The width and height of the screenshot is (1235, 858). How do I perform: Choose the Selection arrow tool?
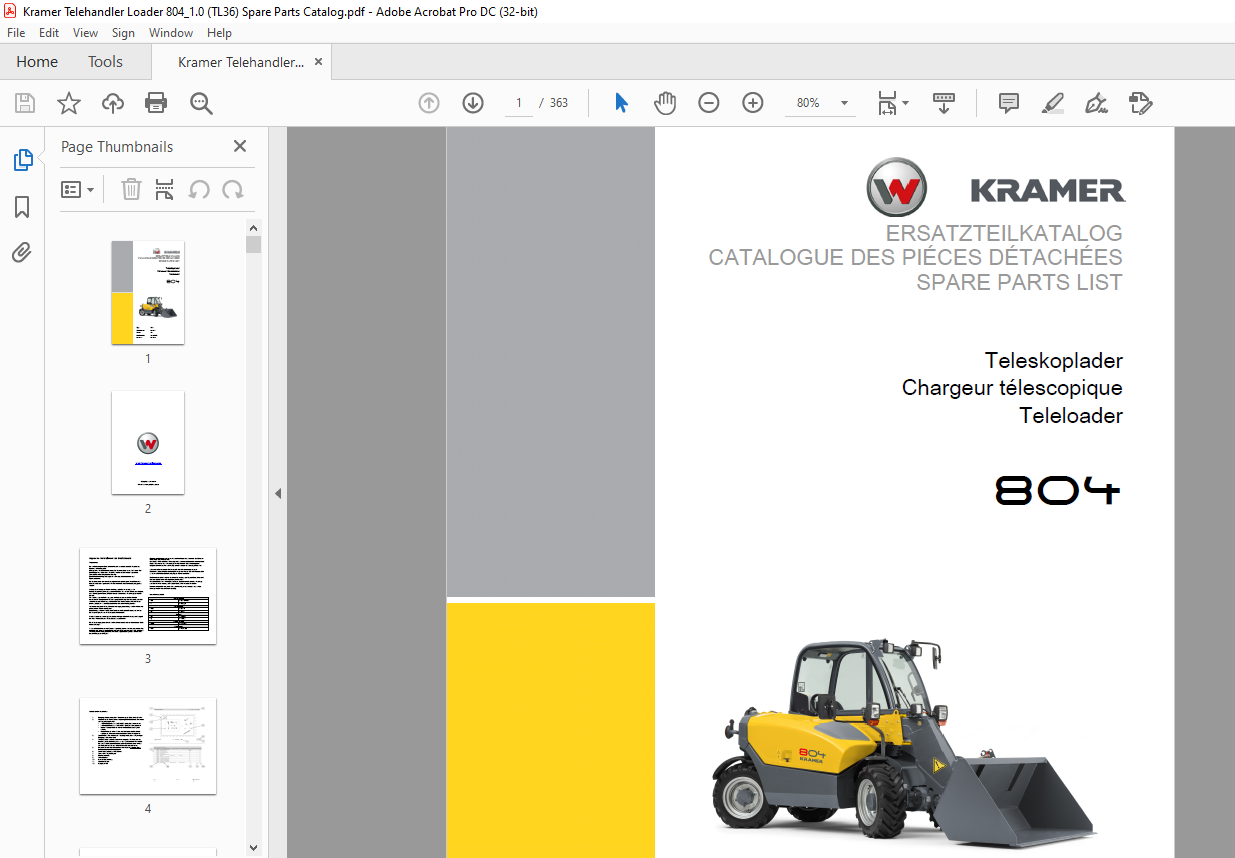click(x=621, y=103)
